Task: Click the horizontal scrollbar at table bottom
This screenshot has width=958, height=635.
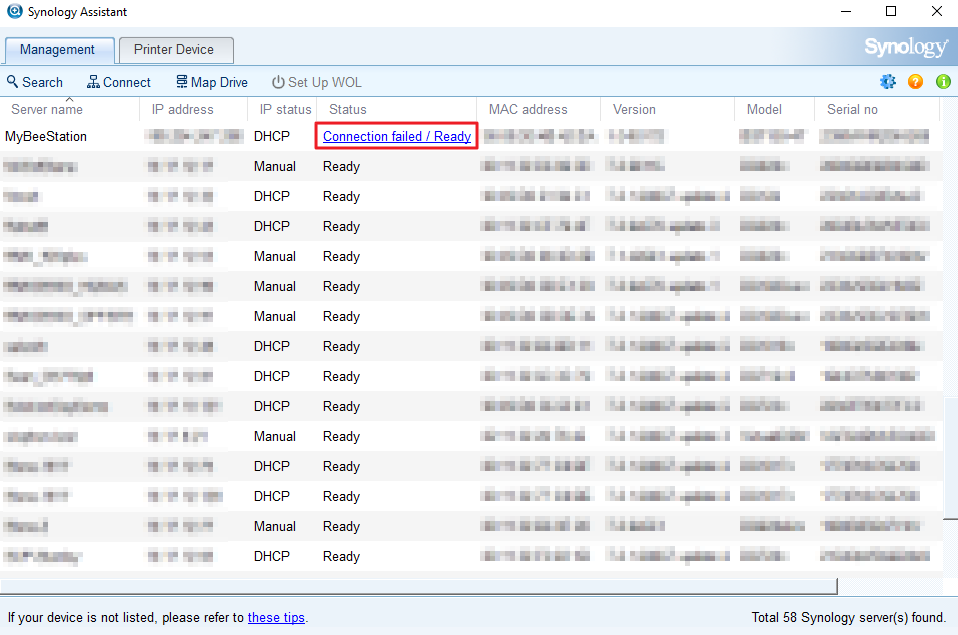Action: click(x=419, y=586)
